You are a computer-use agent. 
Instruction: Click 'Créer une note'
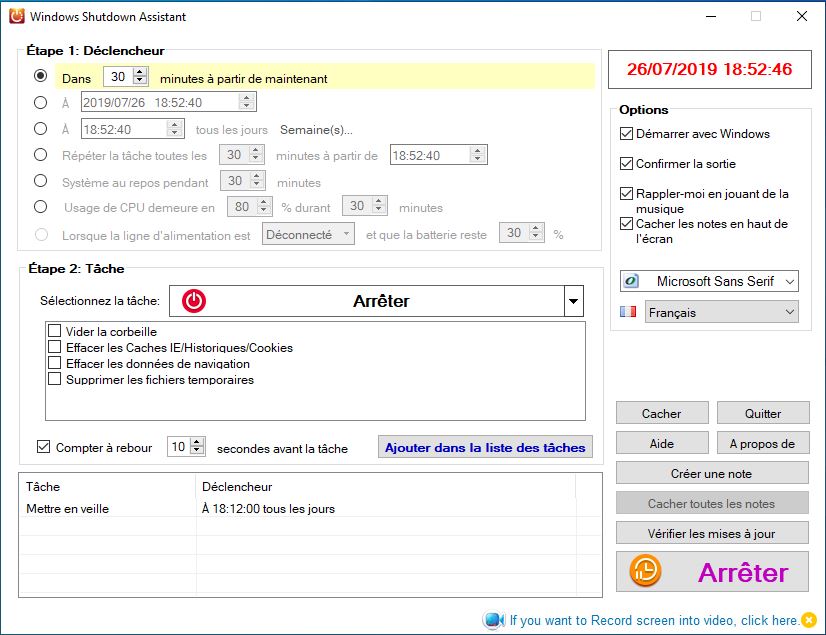(712, 473)
